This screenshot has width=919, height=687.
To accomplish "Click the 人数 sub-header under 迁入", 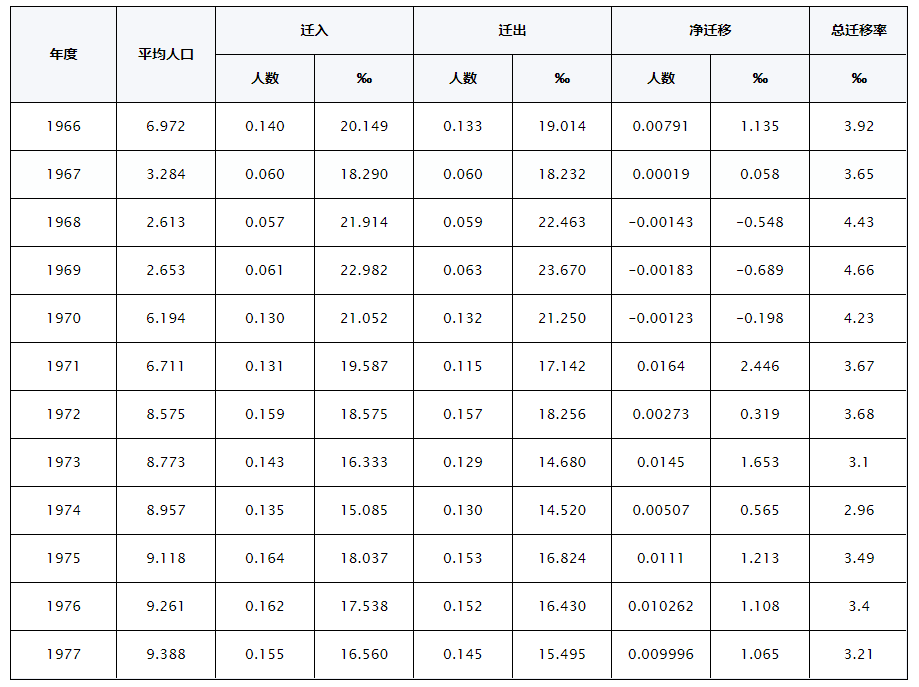I will point(264,78).
